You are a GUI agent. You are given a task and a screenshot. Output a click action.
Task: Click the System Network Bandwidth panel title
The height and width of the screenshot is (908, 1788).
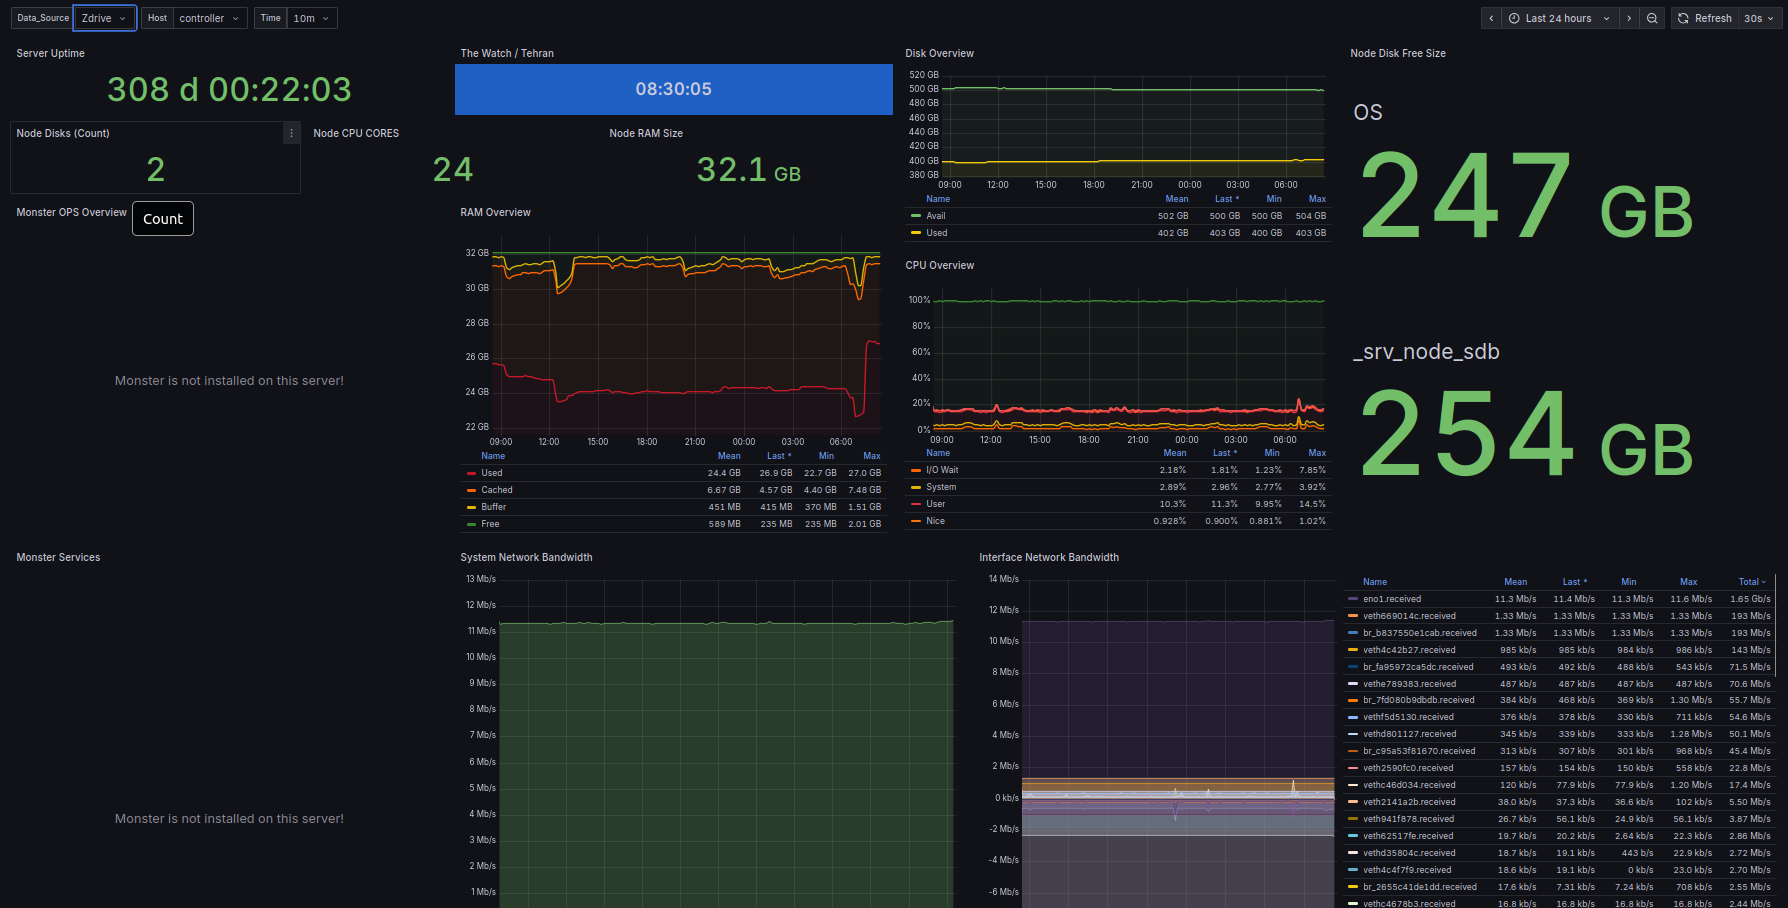tap(526, 558)
